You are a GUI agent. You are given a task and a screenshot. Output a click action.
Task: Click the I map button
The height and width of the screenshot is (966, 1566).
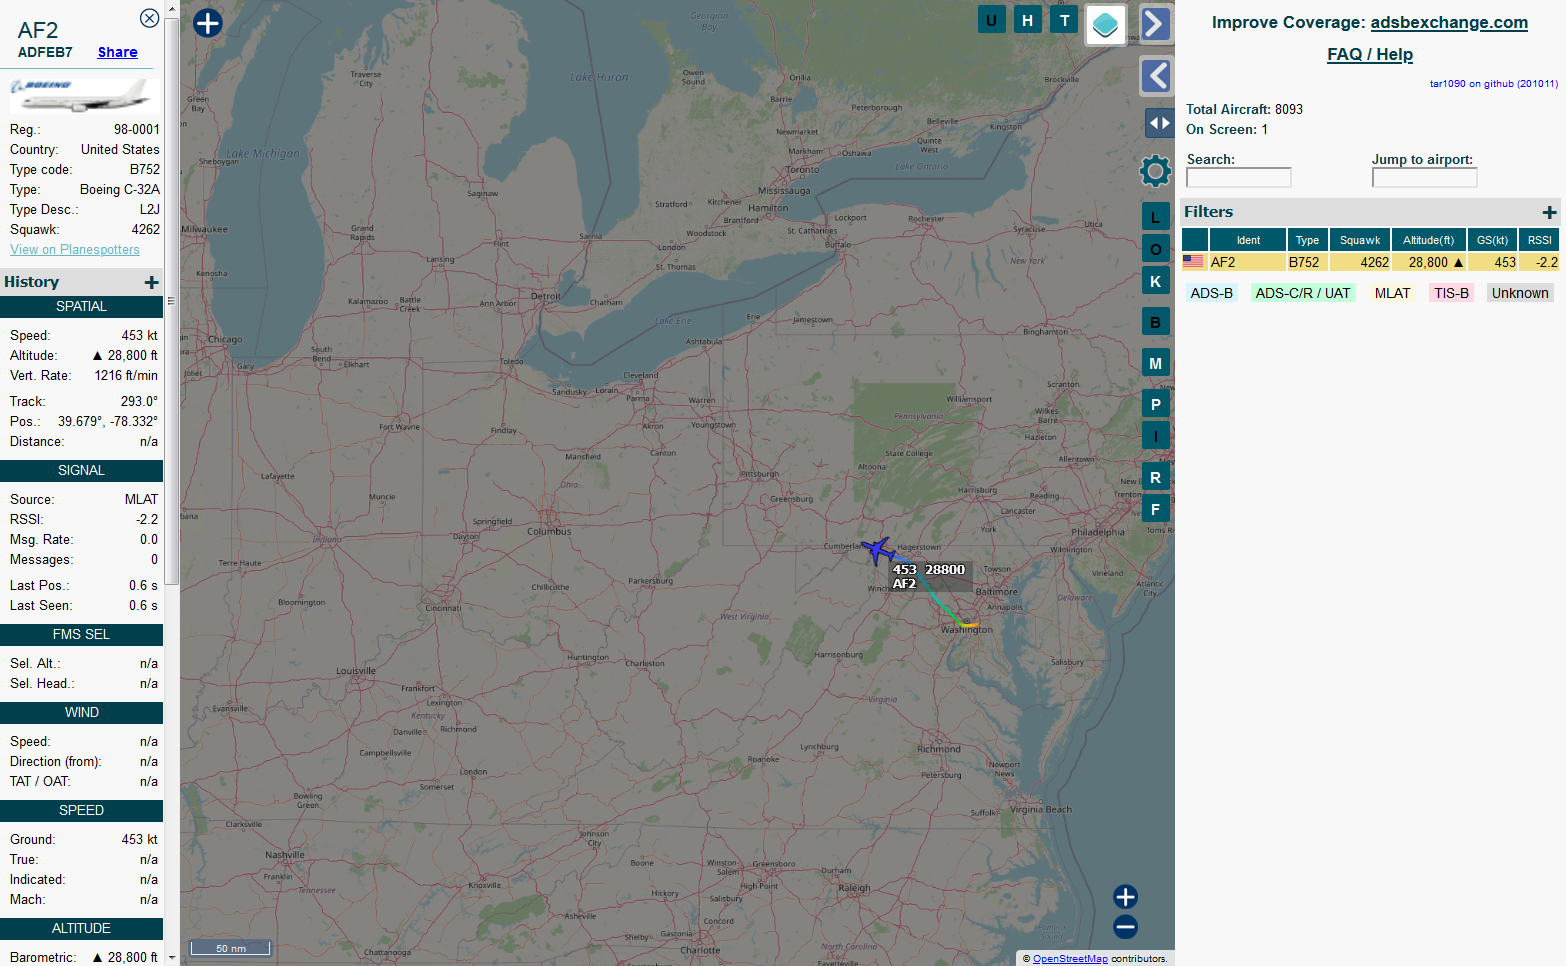tap(1155, 436)
